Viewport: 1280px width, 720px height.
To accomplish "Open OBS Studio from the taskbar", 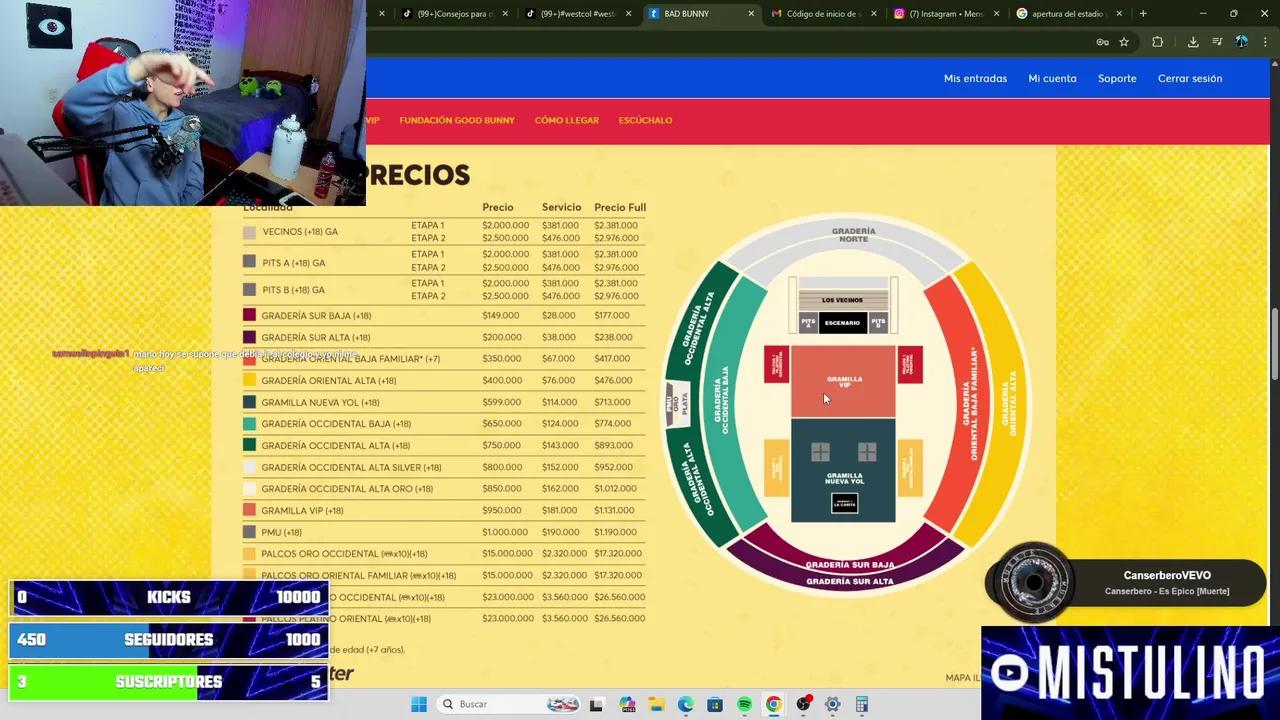I will click(x=803, y=705).
